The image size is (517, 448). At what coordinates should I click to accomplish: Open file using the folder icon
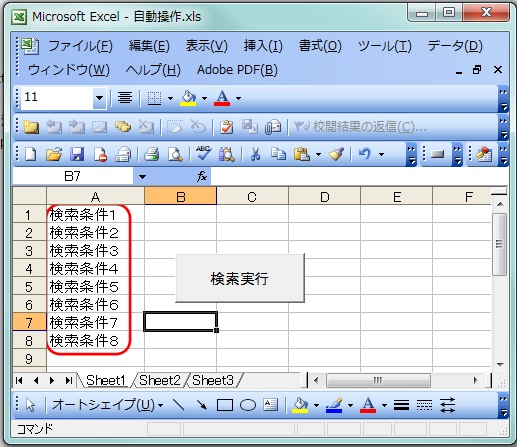54,154
